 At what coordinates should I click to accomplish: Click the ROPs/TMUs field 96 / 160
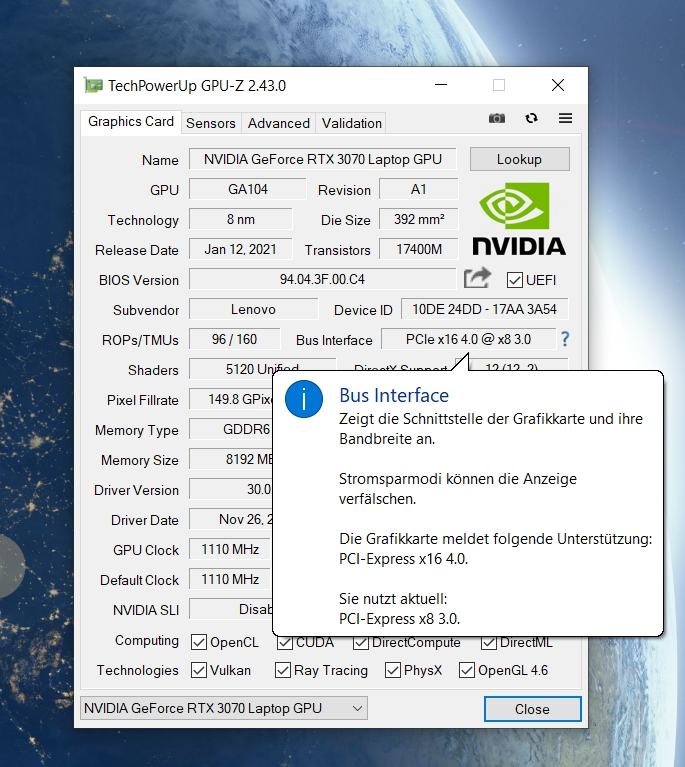(235, 339)
